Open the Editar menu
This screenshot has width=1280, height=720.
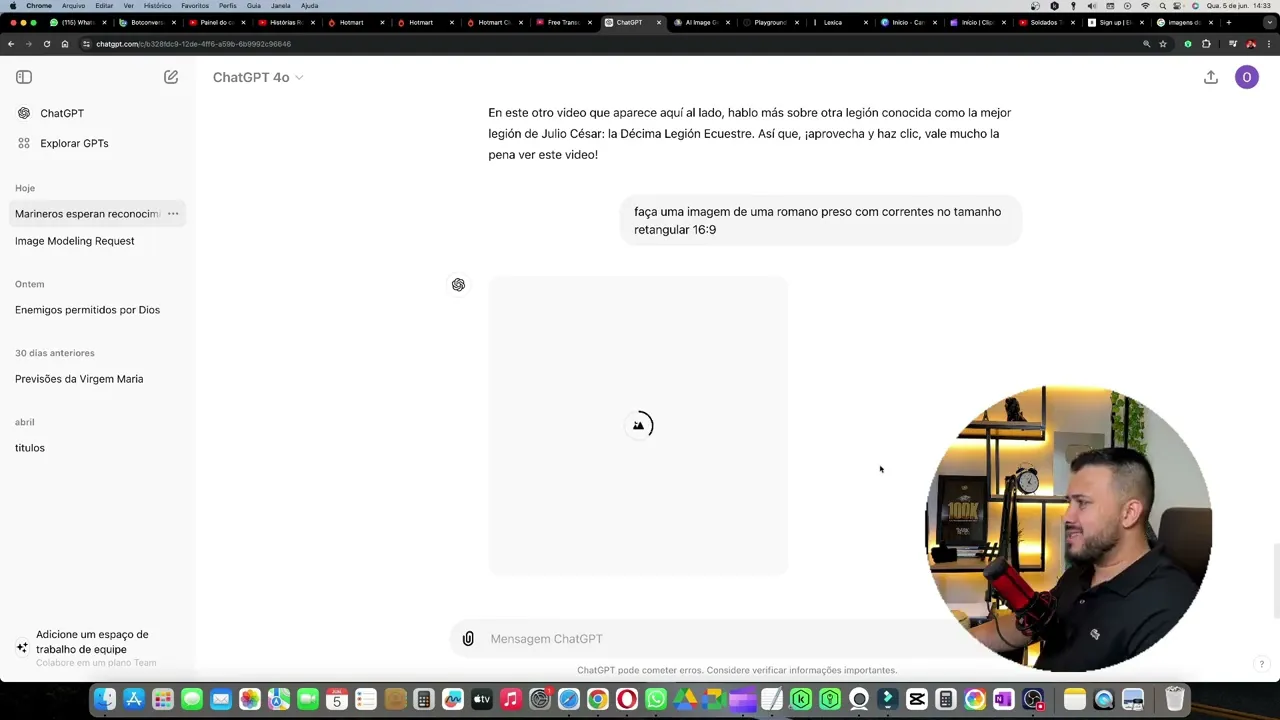click(104, 6)
